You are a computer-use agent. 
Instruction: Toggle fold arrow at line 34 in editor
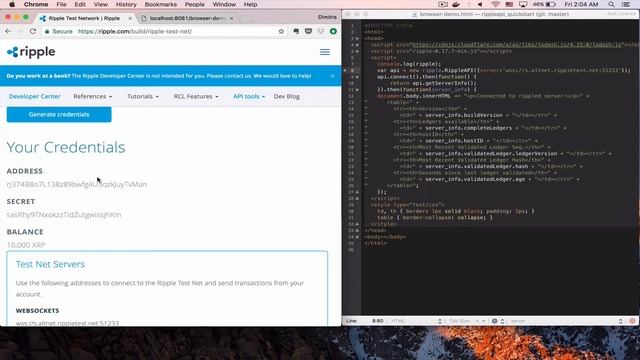click(x=357, y=237)
